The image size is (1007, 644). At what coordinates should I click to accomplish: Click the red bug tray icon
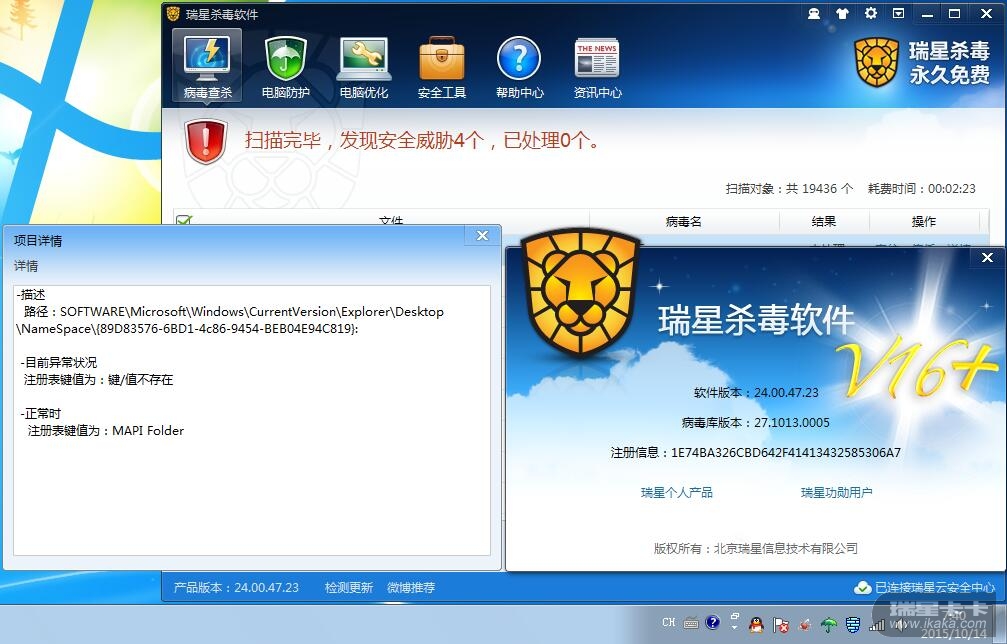(x=805, y=624)
